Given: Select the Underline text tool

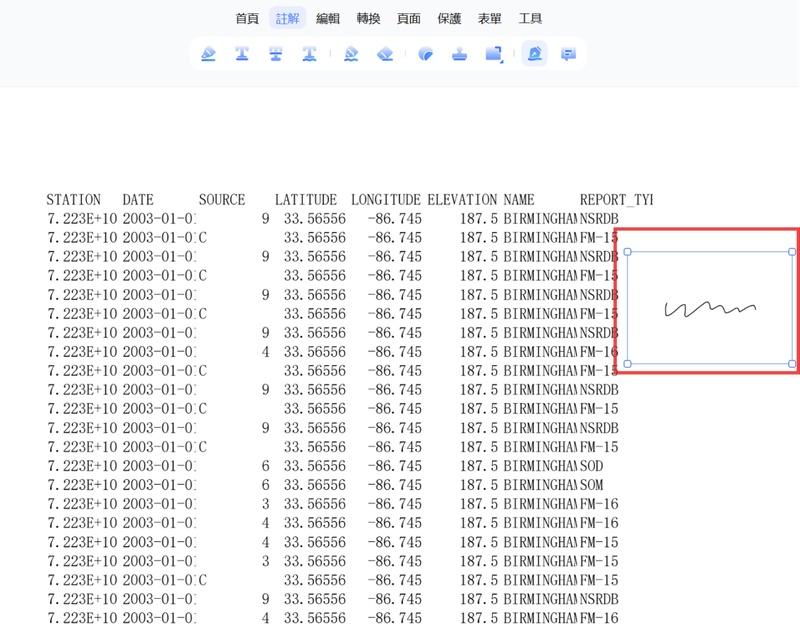Looking at the screenshot, I should click(x=242, y=54).
